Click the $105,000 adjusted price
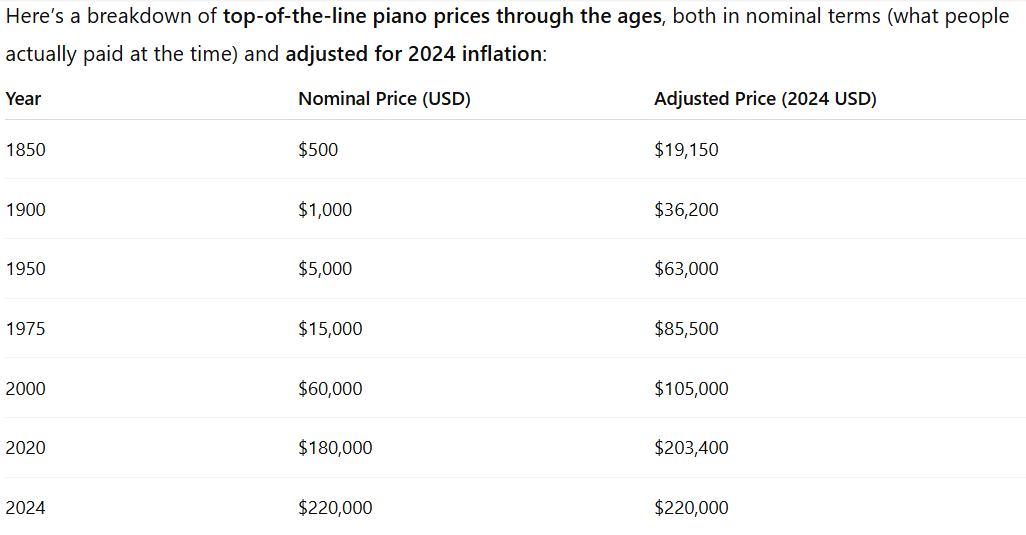 (x=691, y=388)
